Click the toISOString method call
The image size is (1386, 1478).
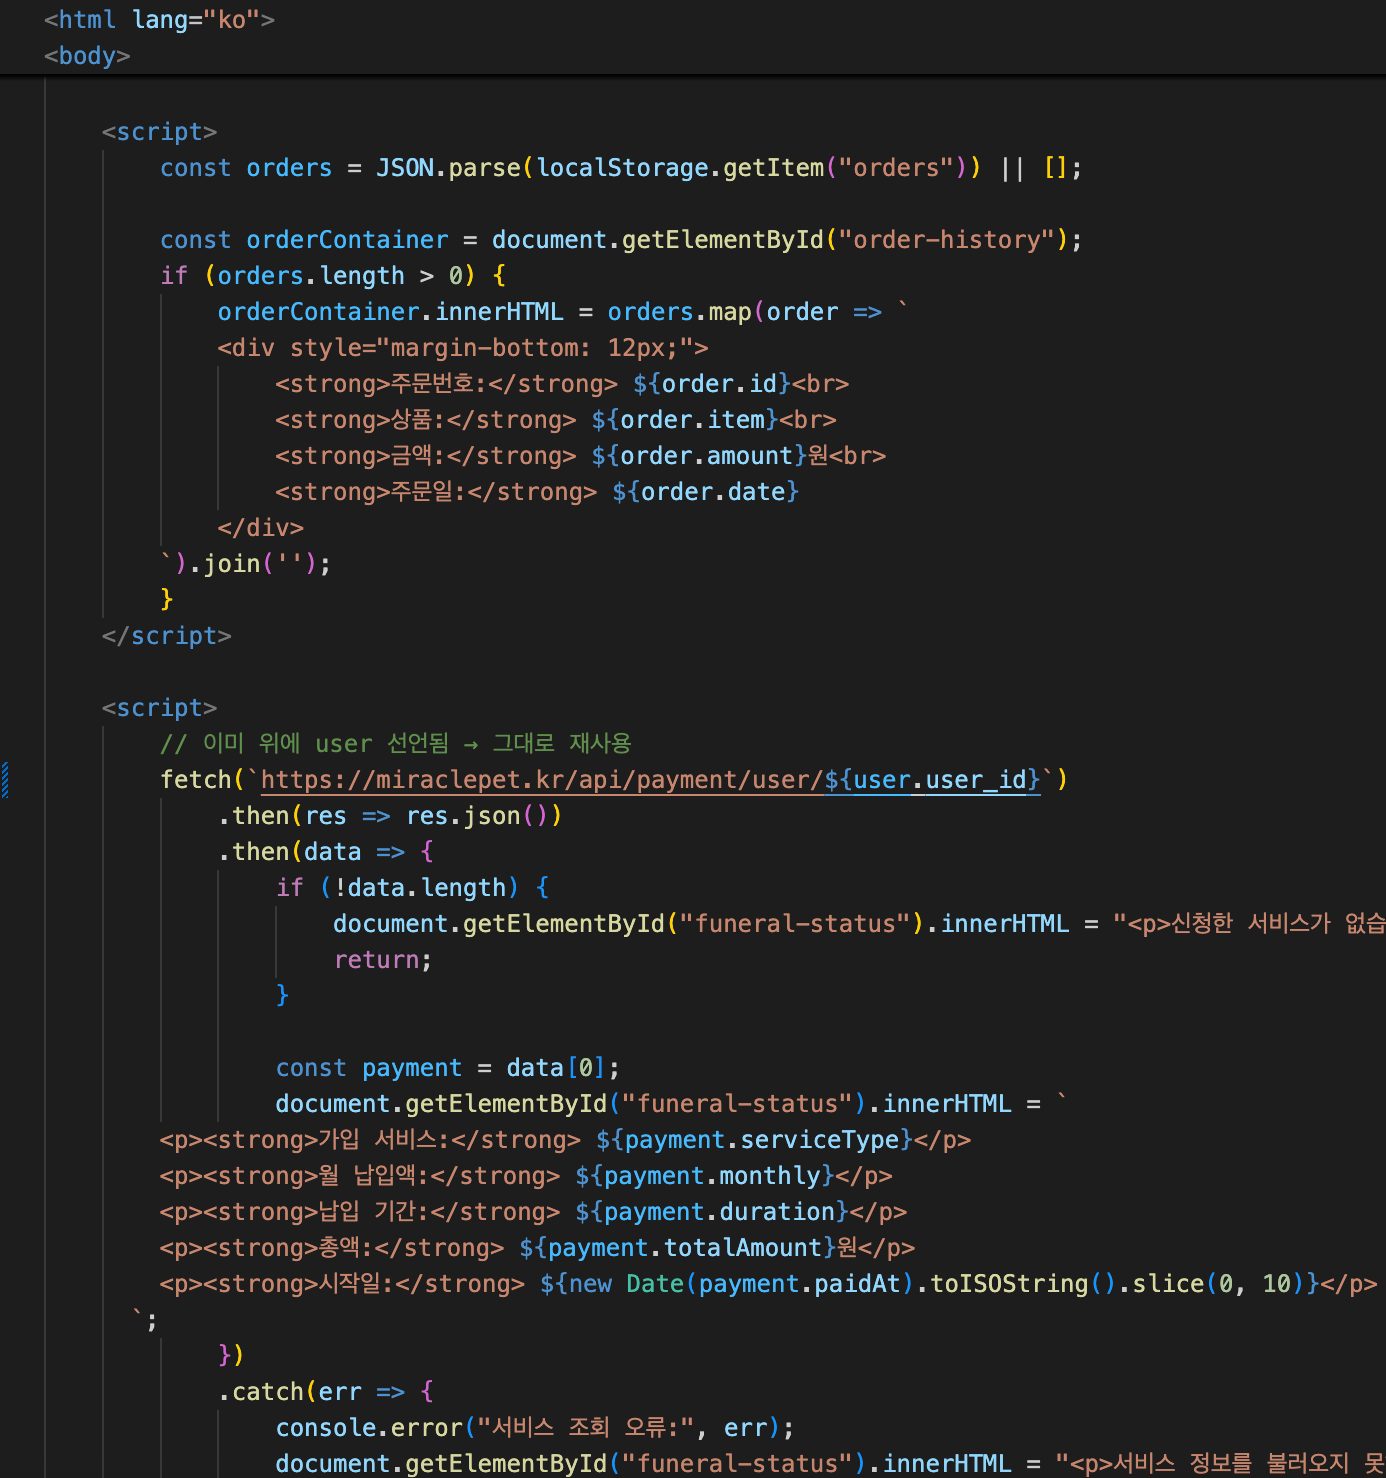1008,1284
